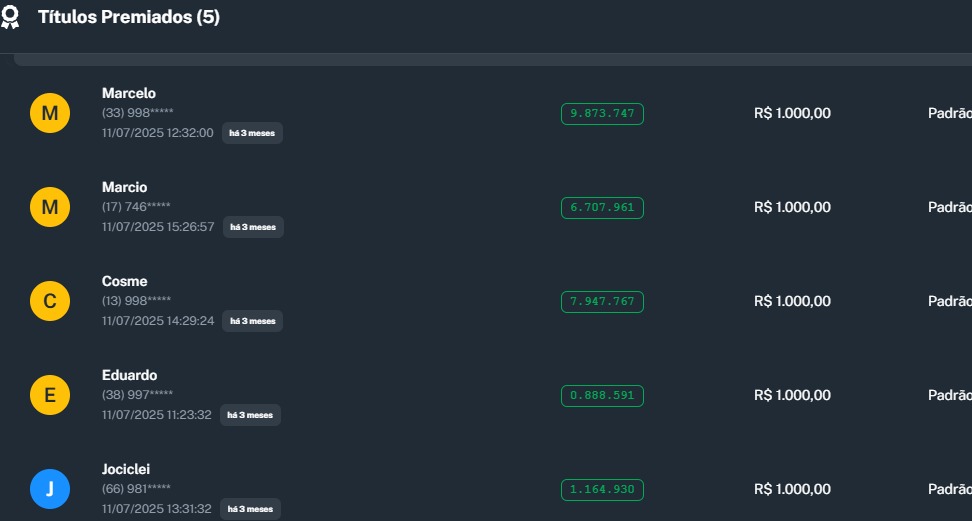Open winner name Cosme
Image resolution: width=972 pixels, height=521 pixels.
click(x=125, y=281)
